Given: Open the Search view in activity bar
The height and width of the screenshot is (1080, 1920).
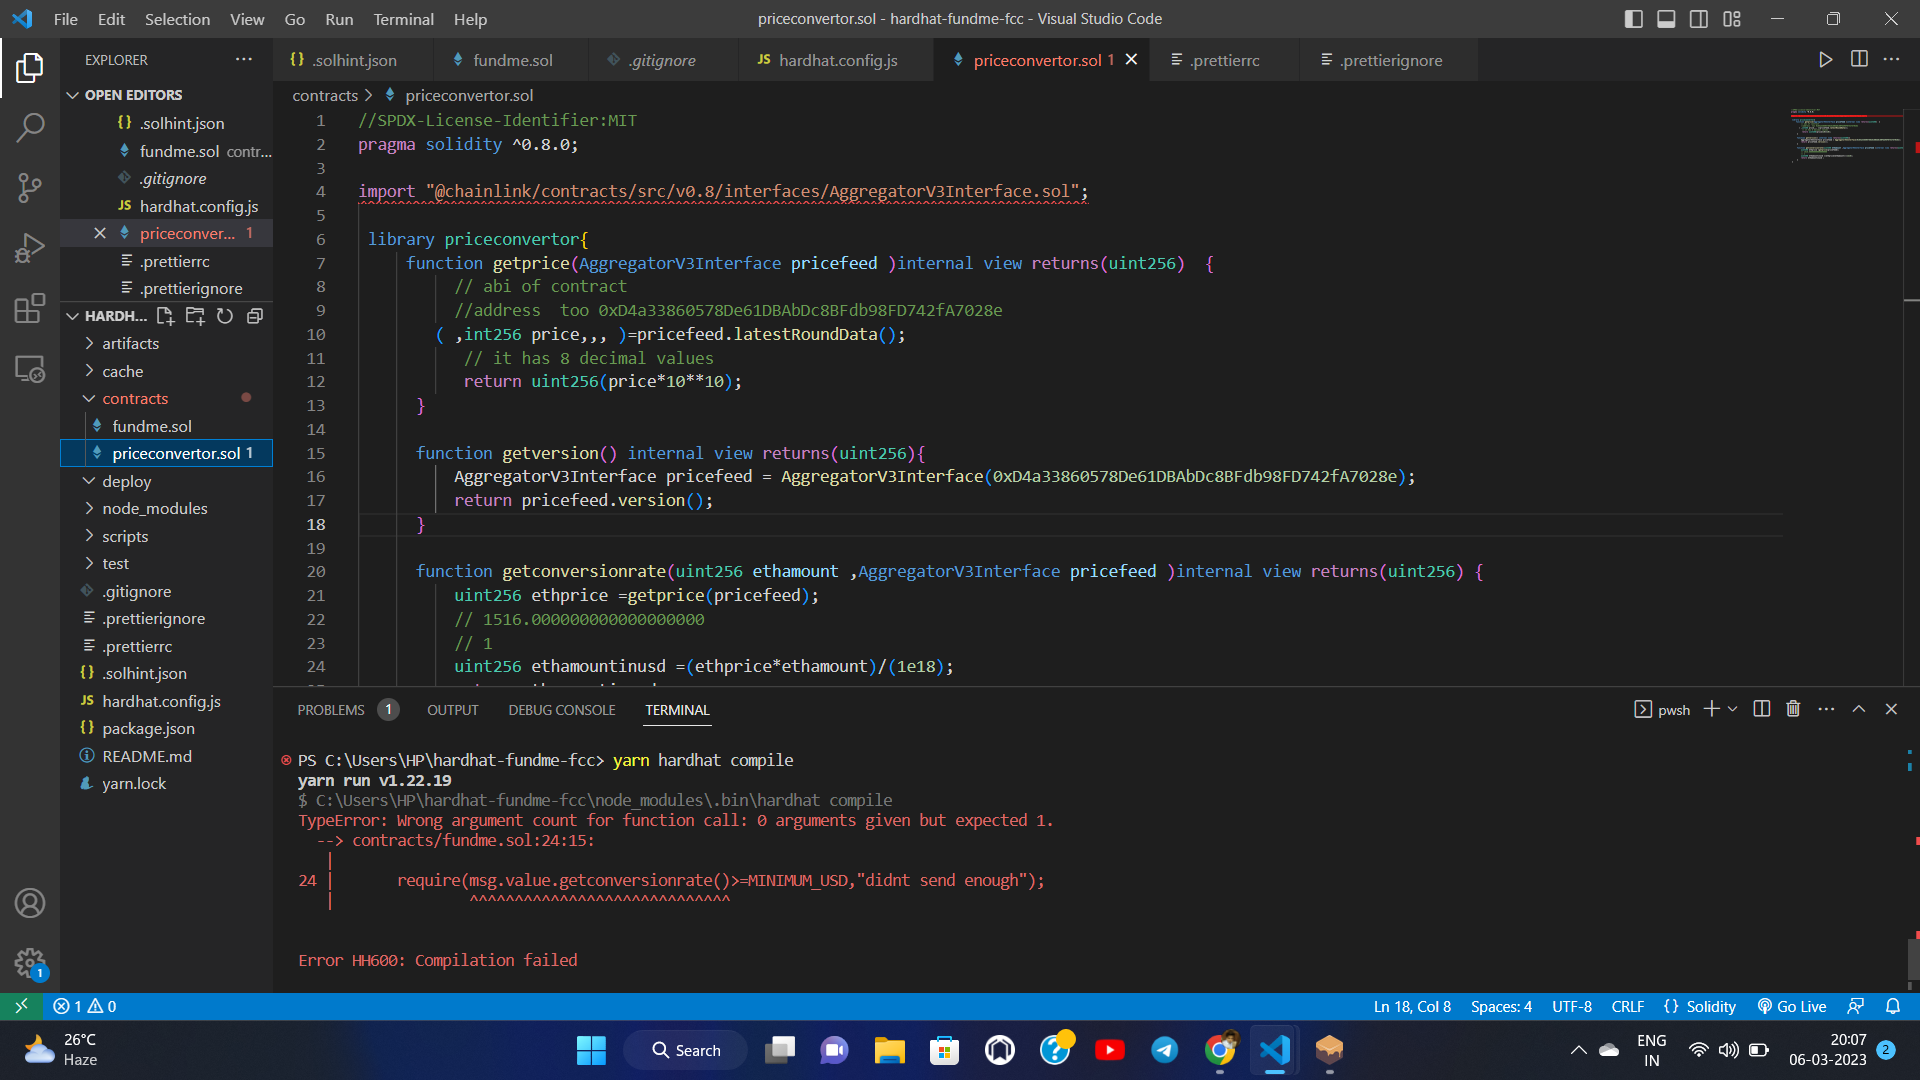Looking at the screenshot, I should [x=30, y=127].
